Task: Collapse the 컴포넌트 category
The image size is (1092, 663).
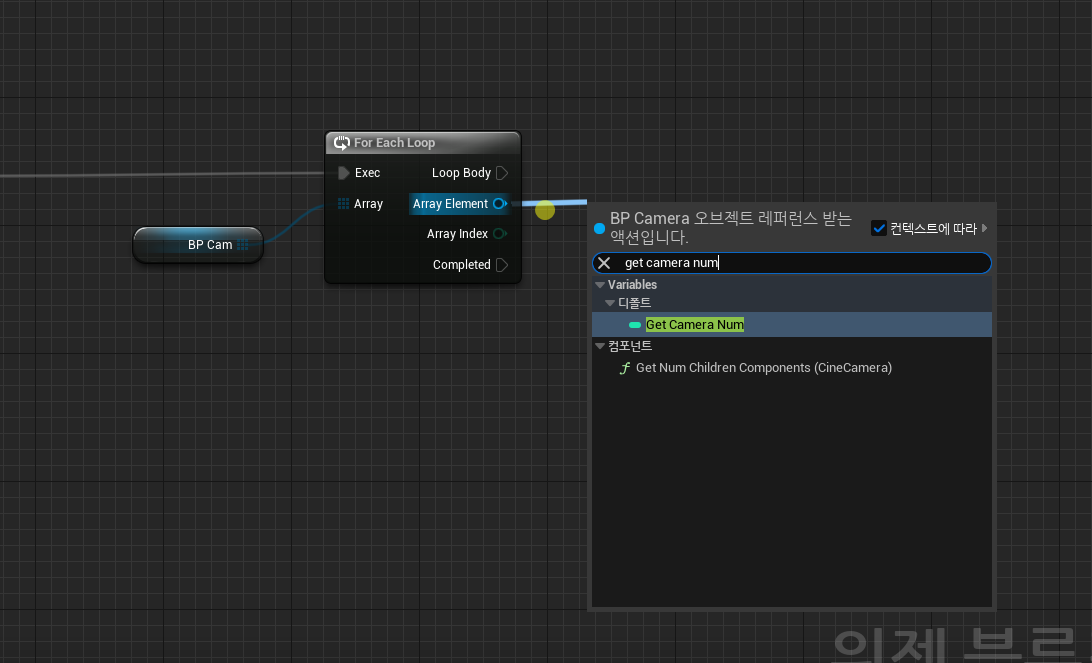Action: tap(600, 346)
